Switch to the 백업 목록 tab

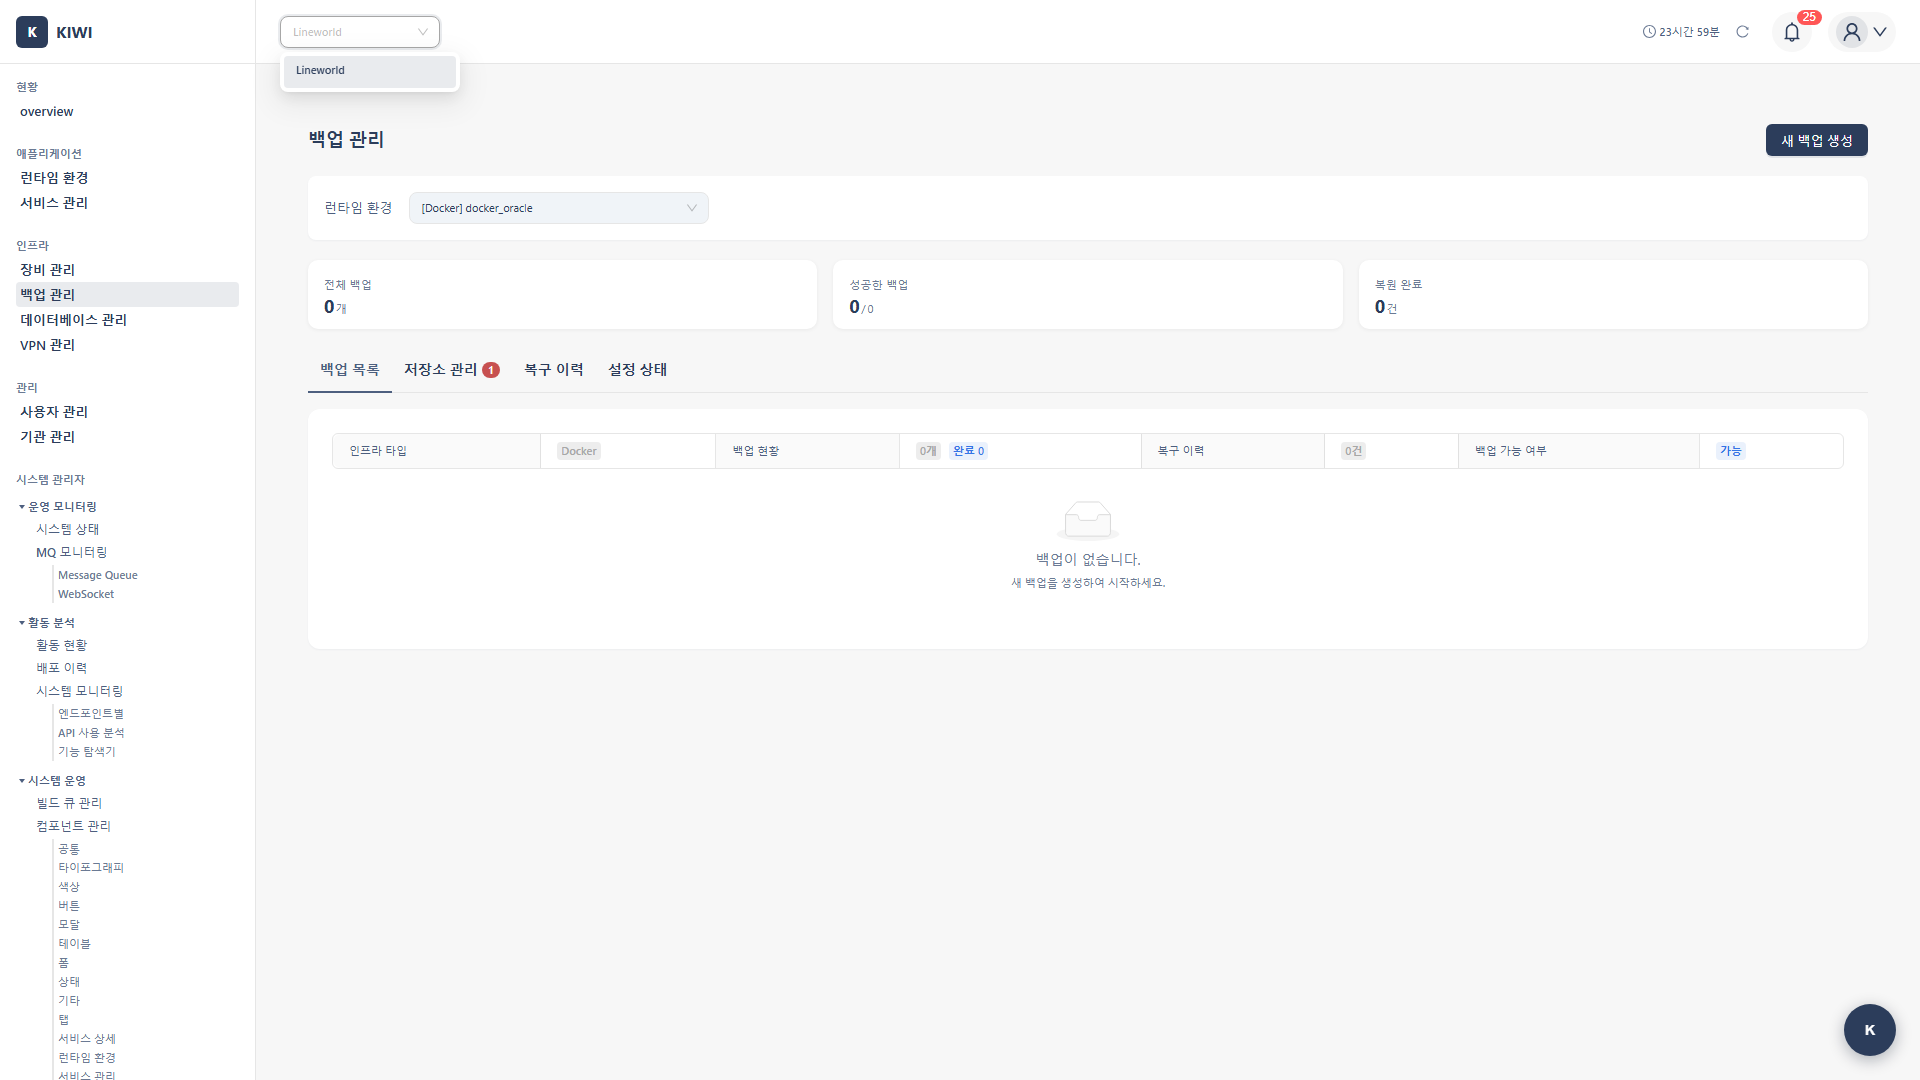tap(350, 370)
